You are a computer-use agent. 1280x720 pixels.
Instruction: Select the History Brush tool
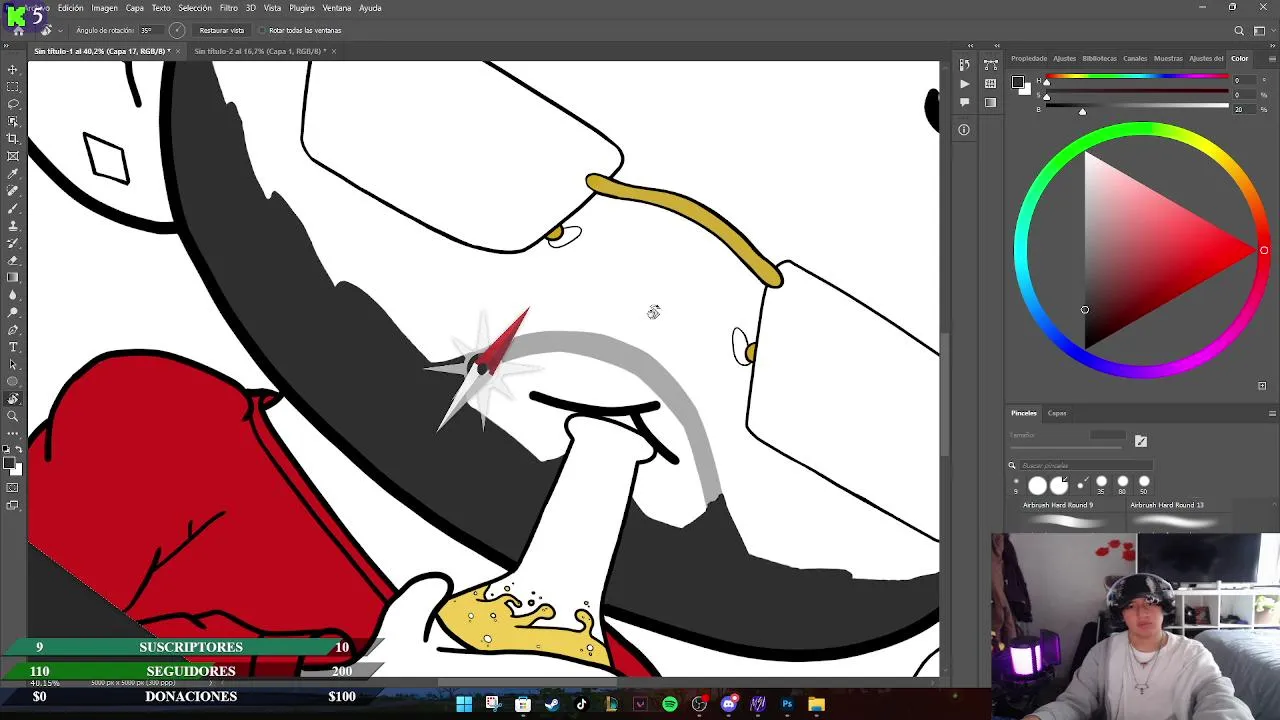pyautogui.click(x=13, y=243)
